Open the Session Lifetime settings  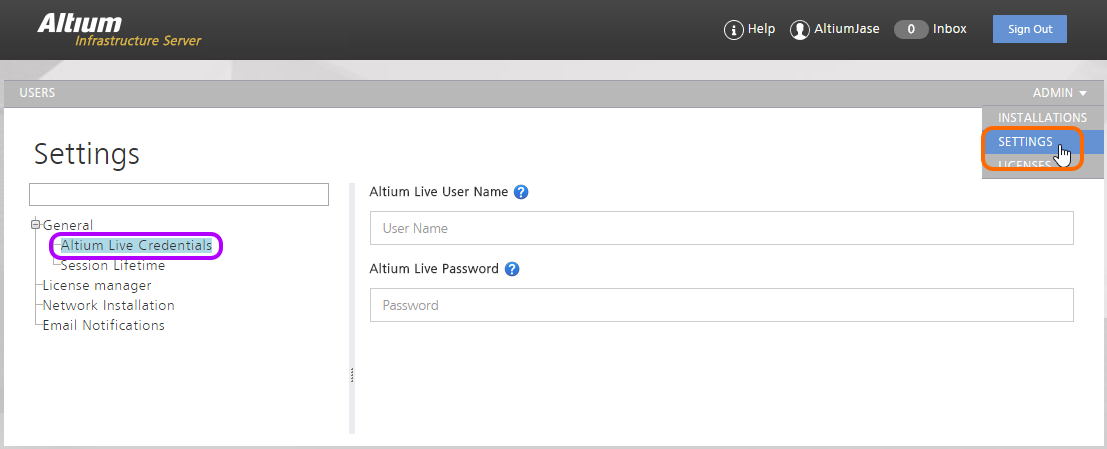[x=113, y=266]
